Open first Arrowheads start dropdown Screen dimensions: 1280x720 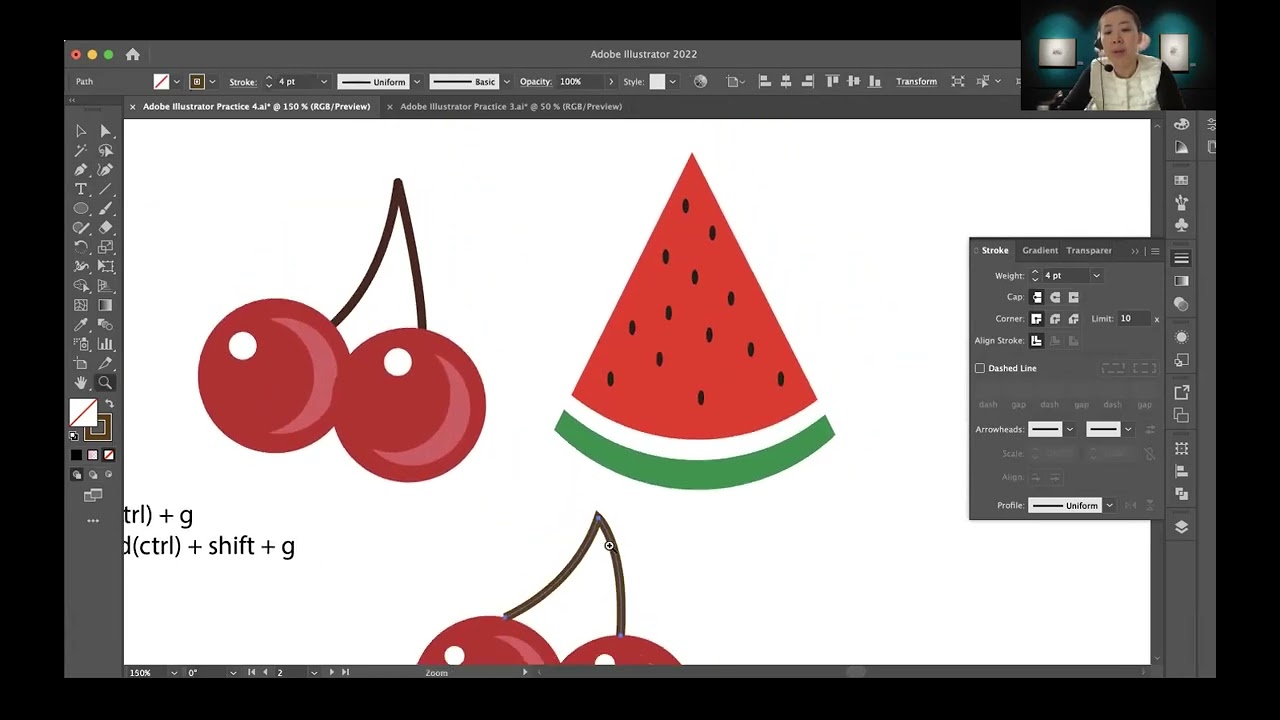point(1069,429)
